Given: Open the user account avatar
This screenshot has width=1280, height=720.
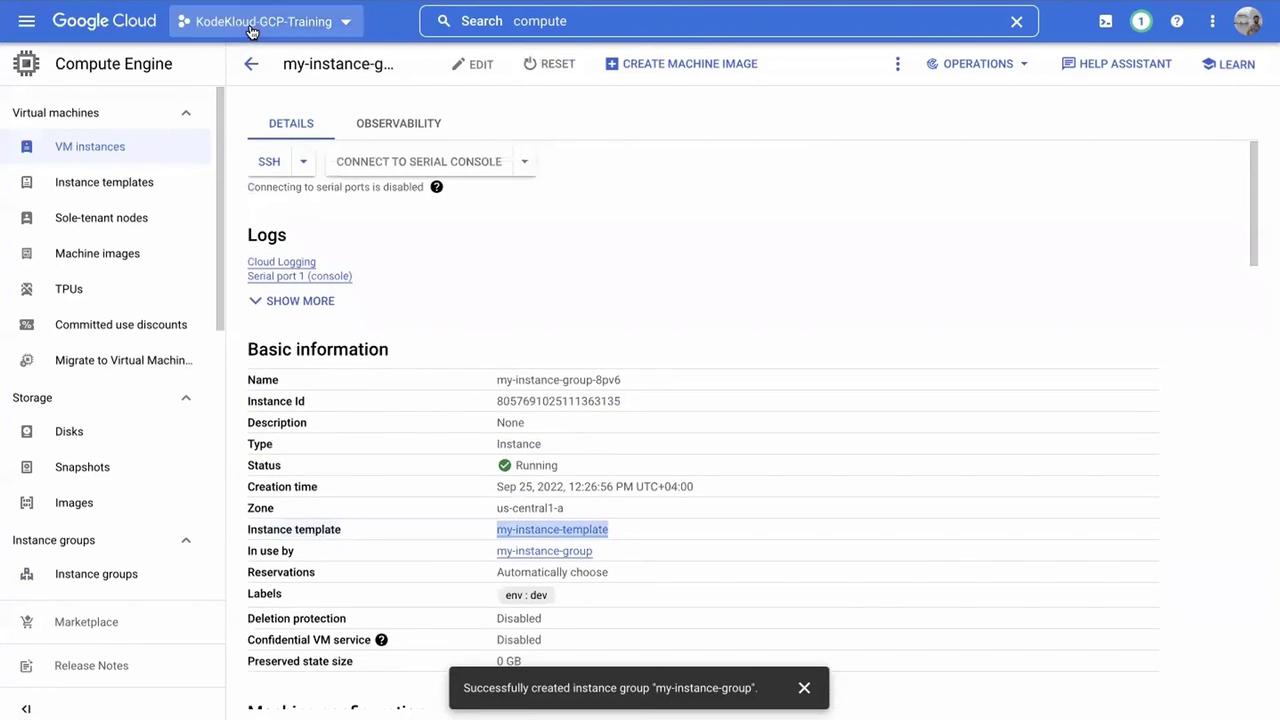Looking at the screenshot, I should coord(1248,21).
